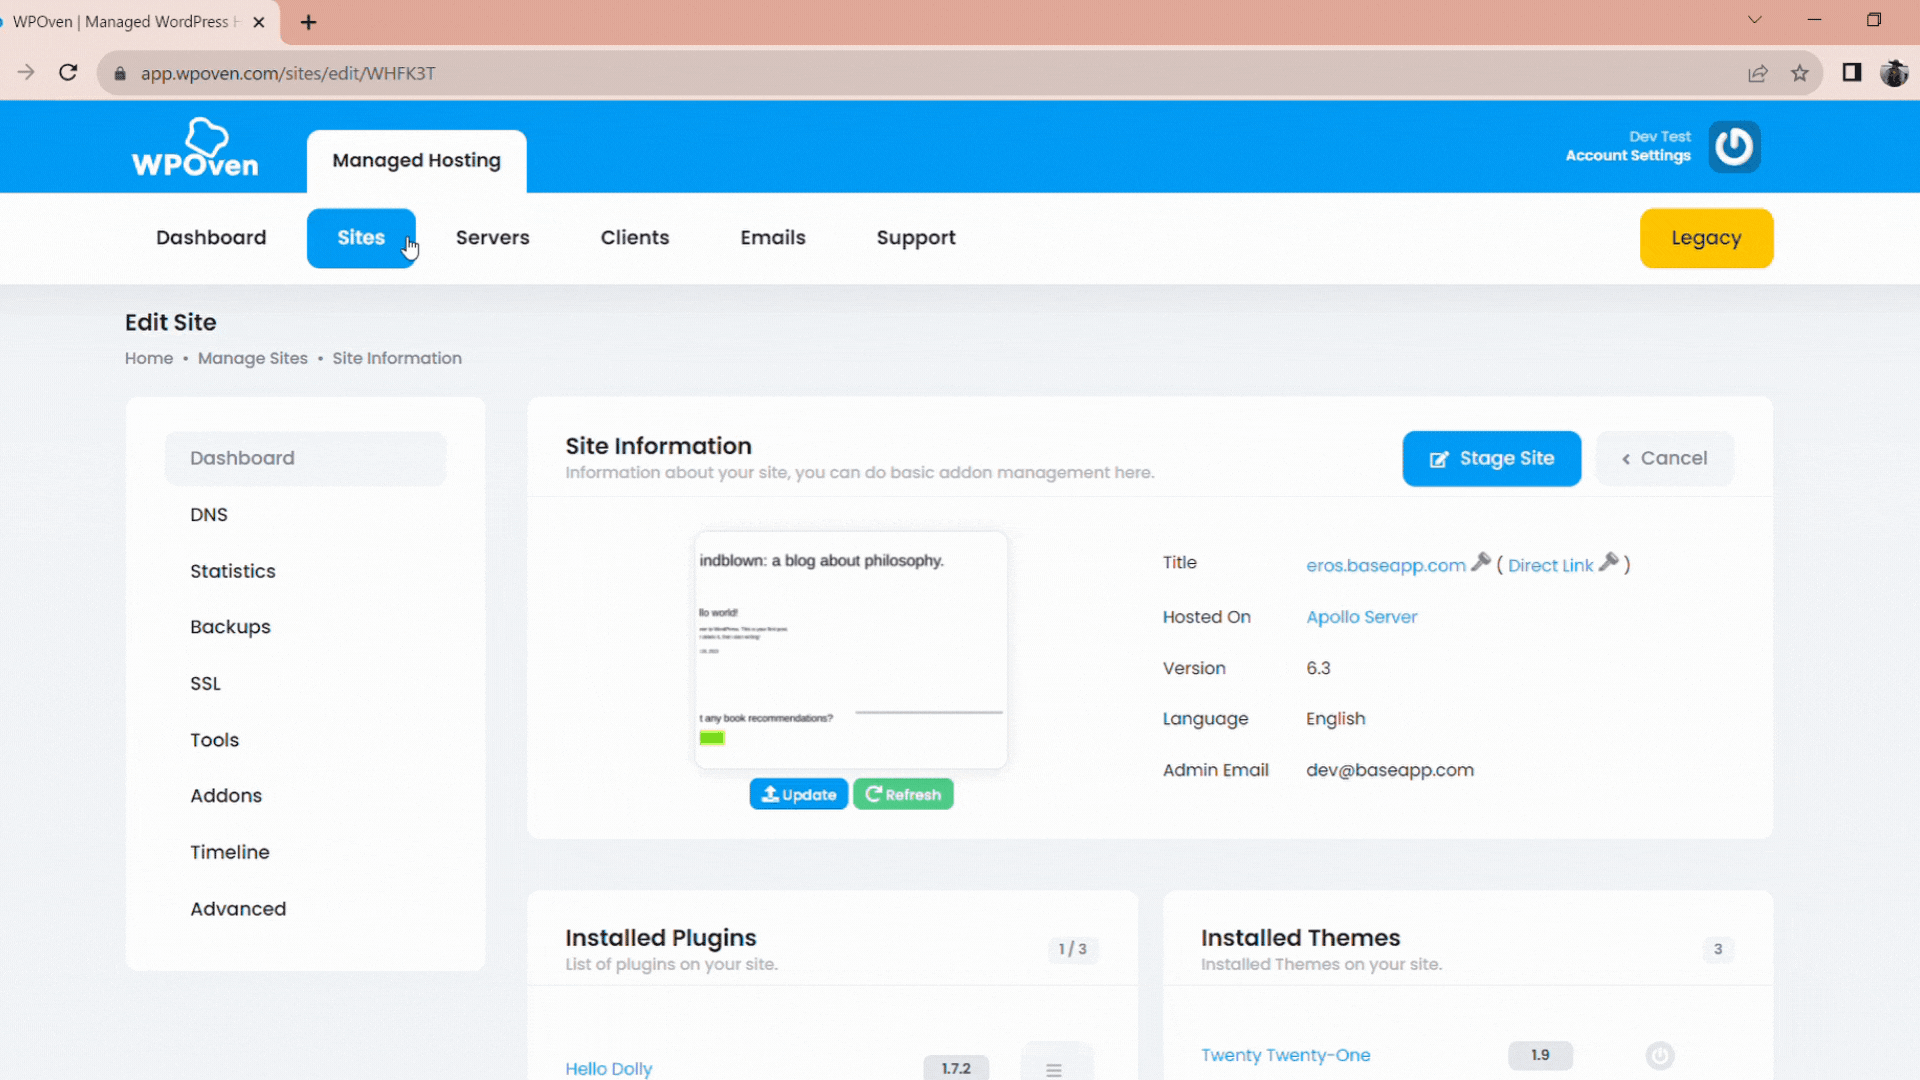Click the Update screenshot button
Viewport: 1920px width, 1080px height.
799,794
